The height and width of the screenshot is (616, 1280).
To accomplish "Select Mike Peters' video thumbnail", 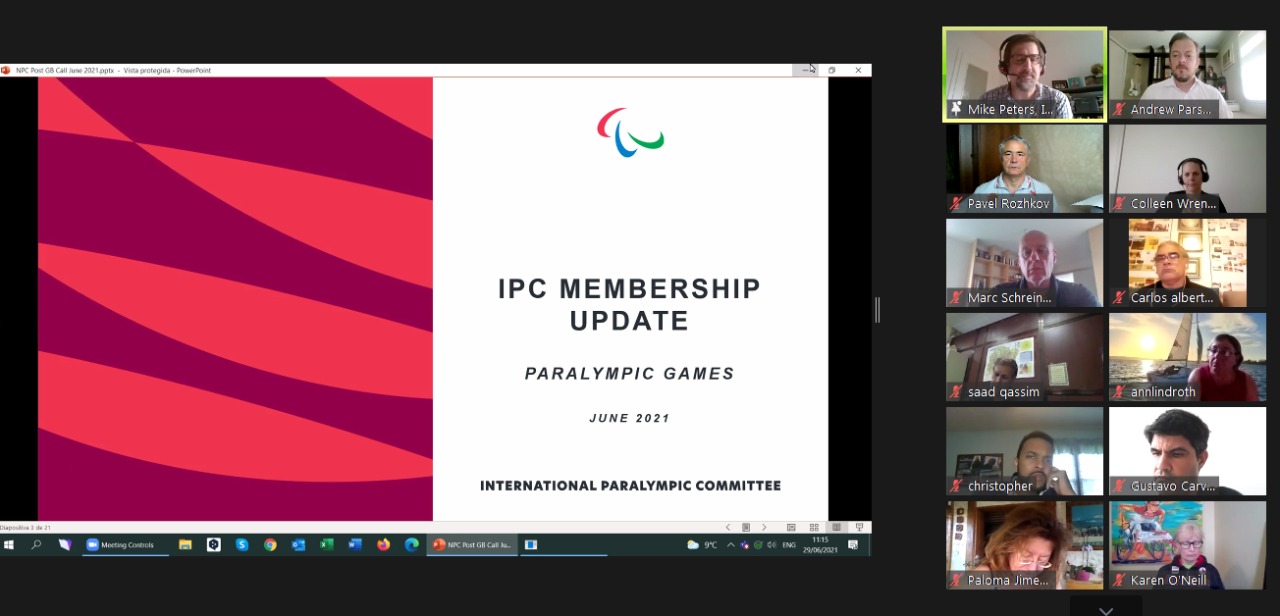I will pos(1024,74).
